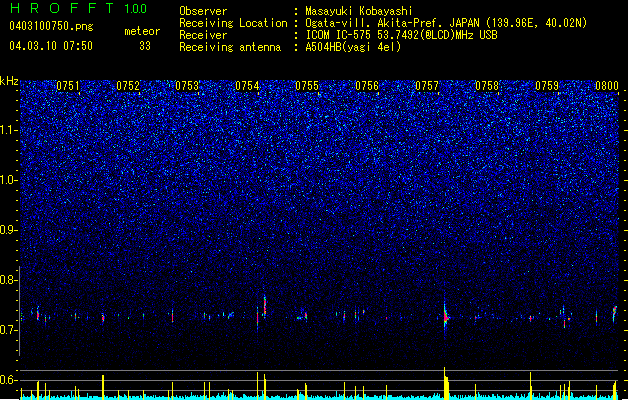Viewport: 629px width, 400px height.
Task: Select observer name Masayuki Kobayashi
Action: pyautogui.click(x=359, y=11)
